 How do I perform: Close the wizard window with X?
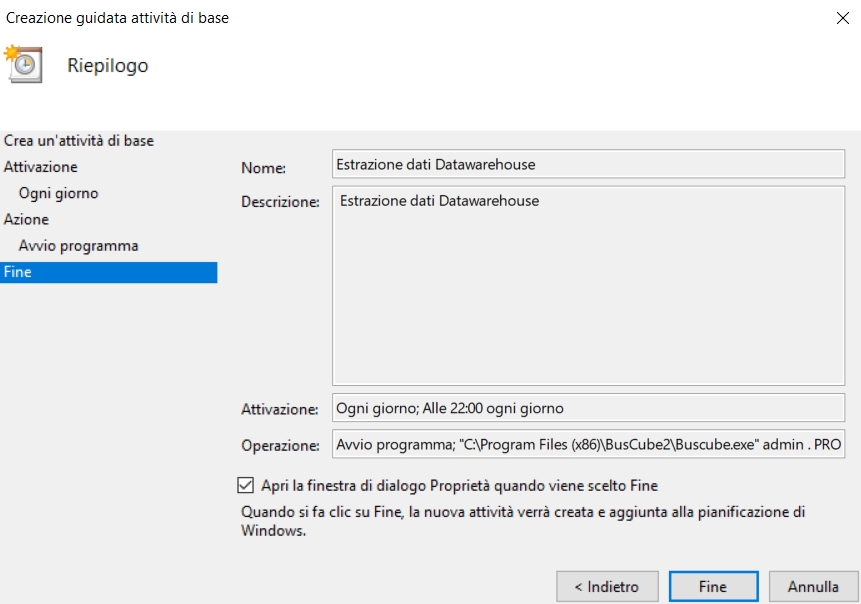pos(843,18)
